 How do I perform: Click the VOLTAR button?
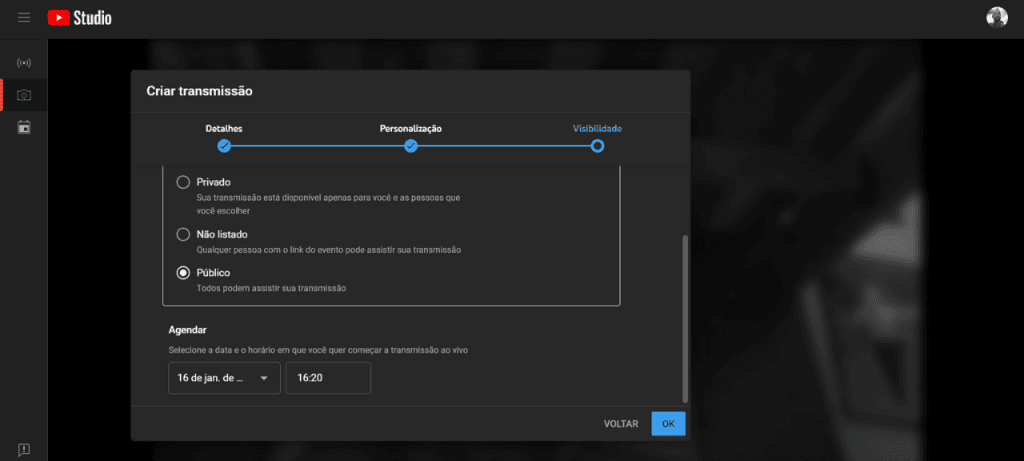(621, 424)
